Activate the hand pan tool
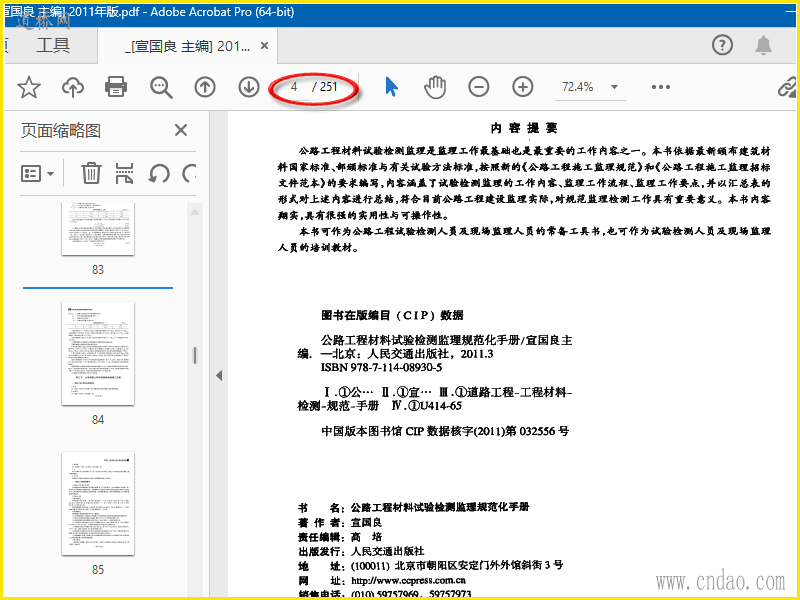The height and width of the screenshot is (600, 800). (435, 87)
